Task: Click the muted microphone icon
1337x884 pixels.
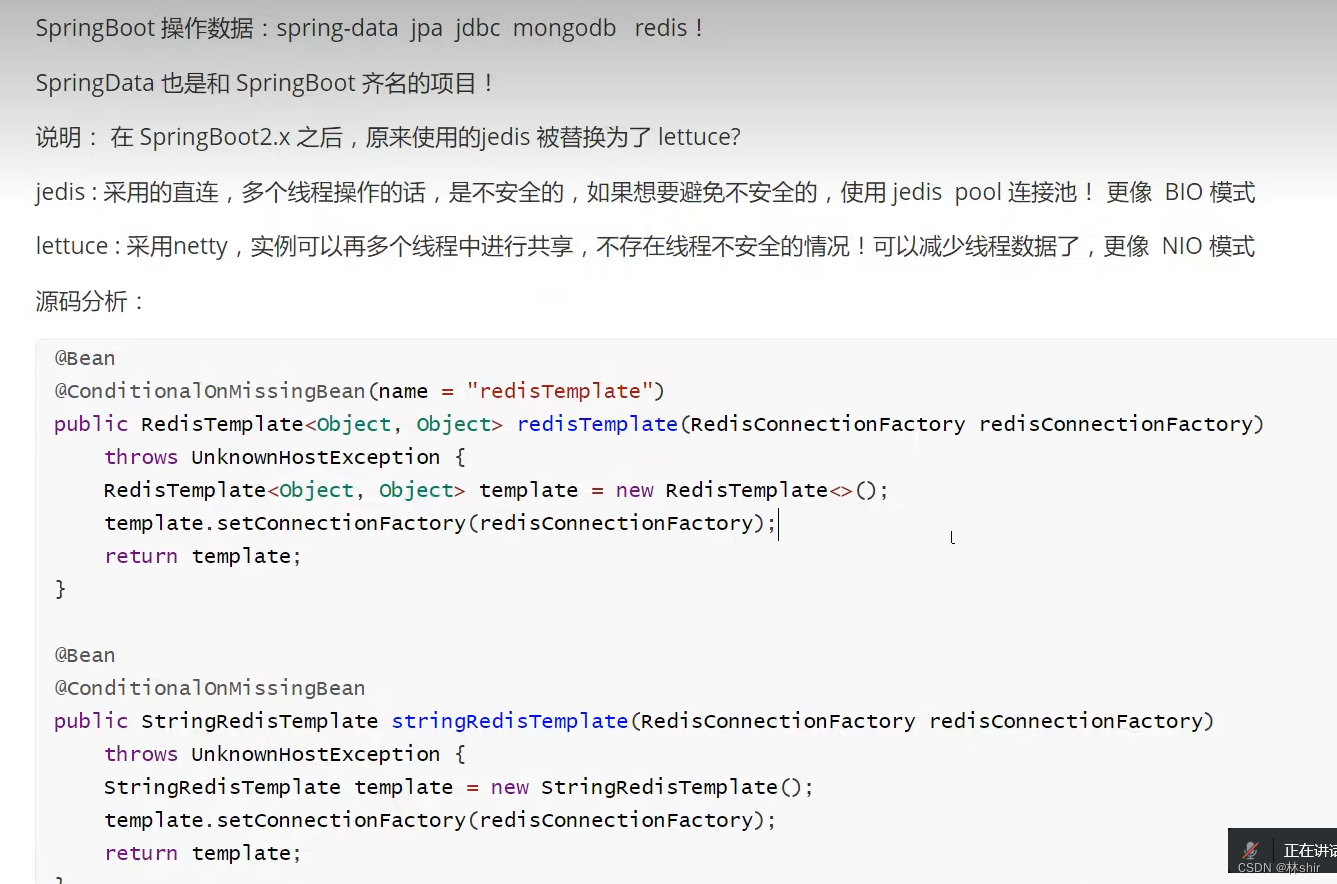Action: 1250,851
